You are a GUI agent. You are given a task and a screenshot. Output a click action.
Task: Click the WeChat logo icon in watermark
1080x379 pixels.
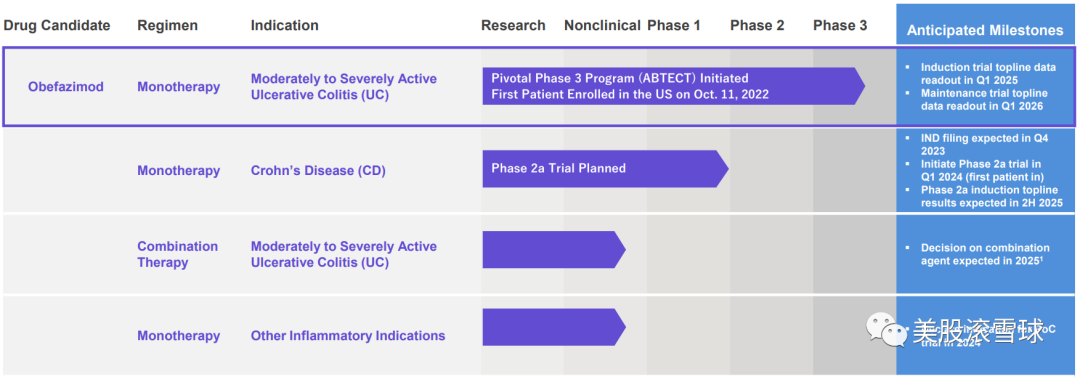pyautogui.click(x=886, y=331)
